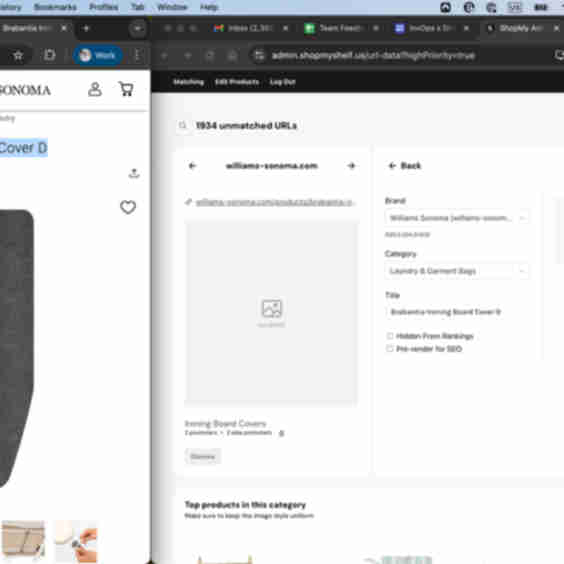
Task: Open the shopping cart icon
Action: (126, 89)
